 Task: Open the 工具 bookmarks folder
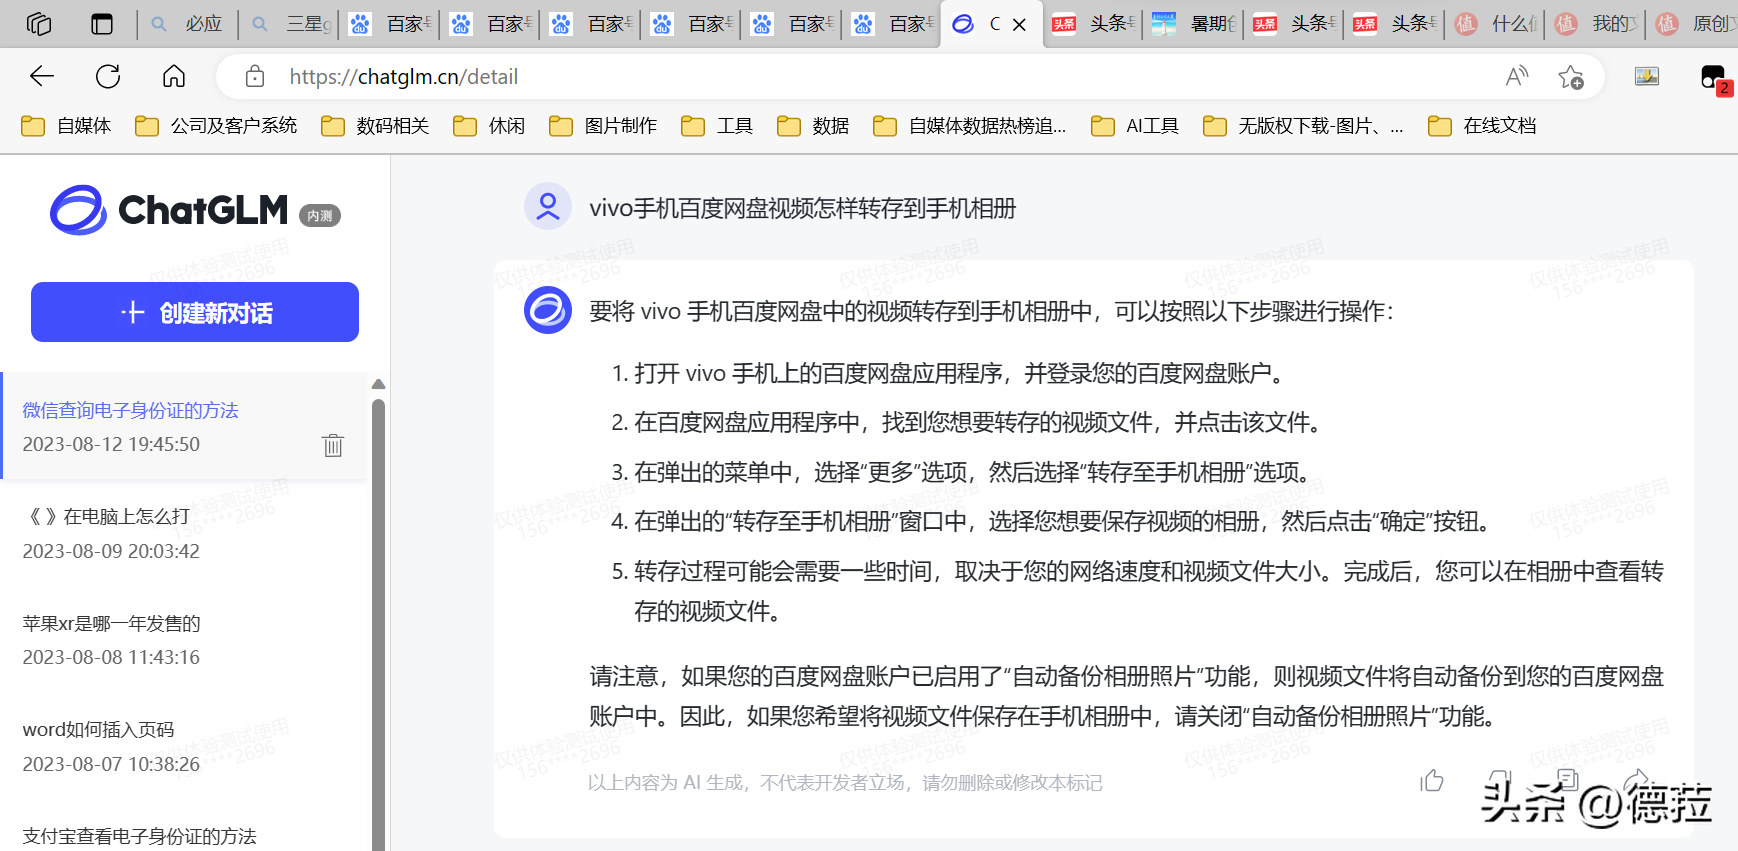click(717, 126)
